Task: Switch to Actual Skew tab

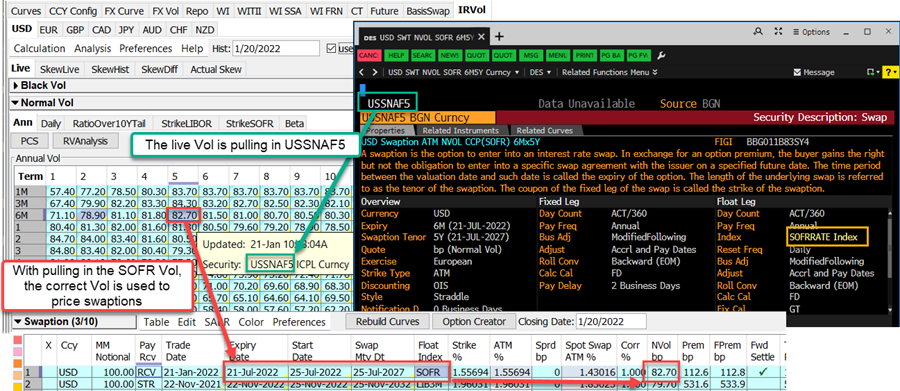Action: [x=216, y=69]
